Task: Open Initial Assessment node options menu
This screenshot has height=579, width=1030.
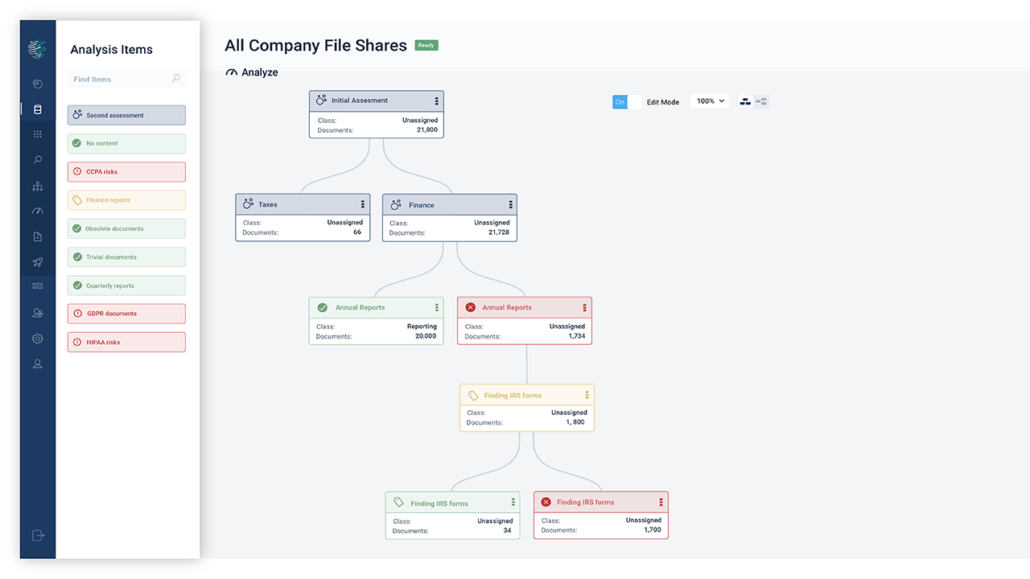Action: coord(436,101)
